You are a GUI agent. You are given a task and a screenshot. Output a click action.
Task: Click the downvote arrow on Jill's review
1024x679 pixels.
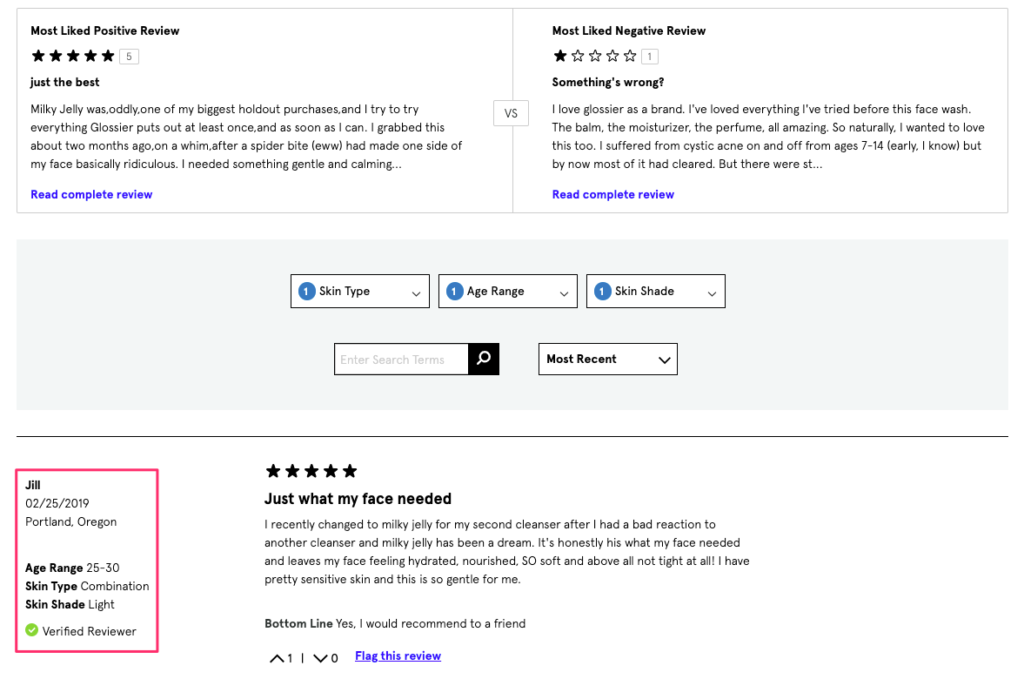pyautogui.click(x=318, y=658)
